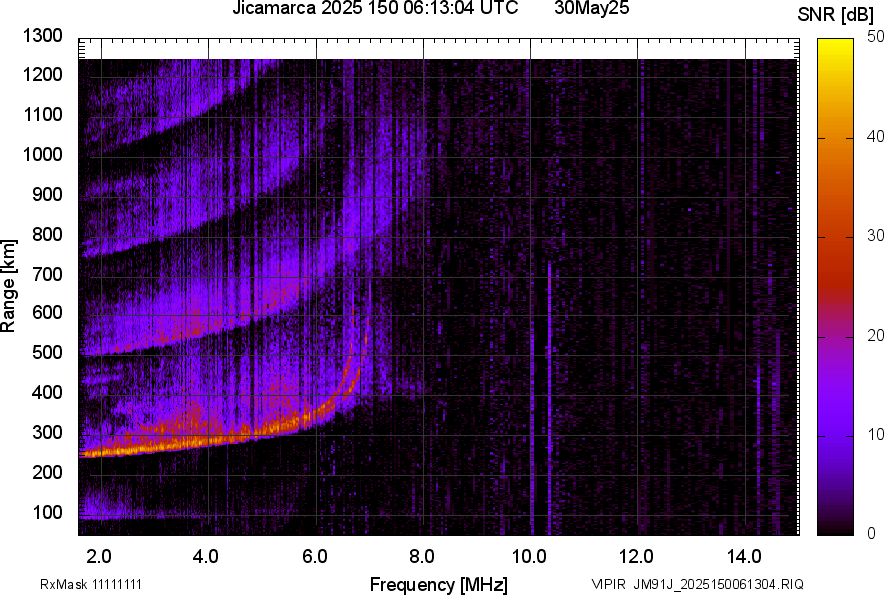Click the colorbar value '30'
The image size is (884, 595).
pyautogui.click(x=875, y=235)
